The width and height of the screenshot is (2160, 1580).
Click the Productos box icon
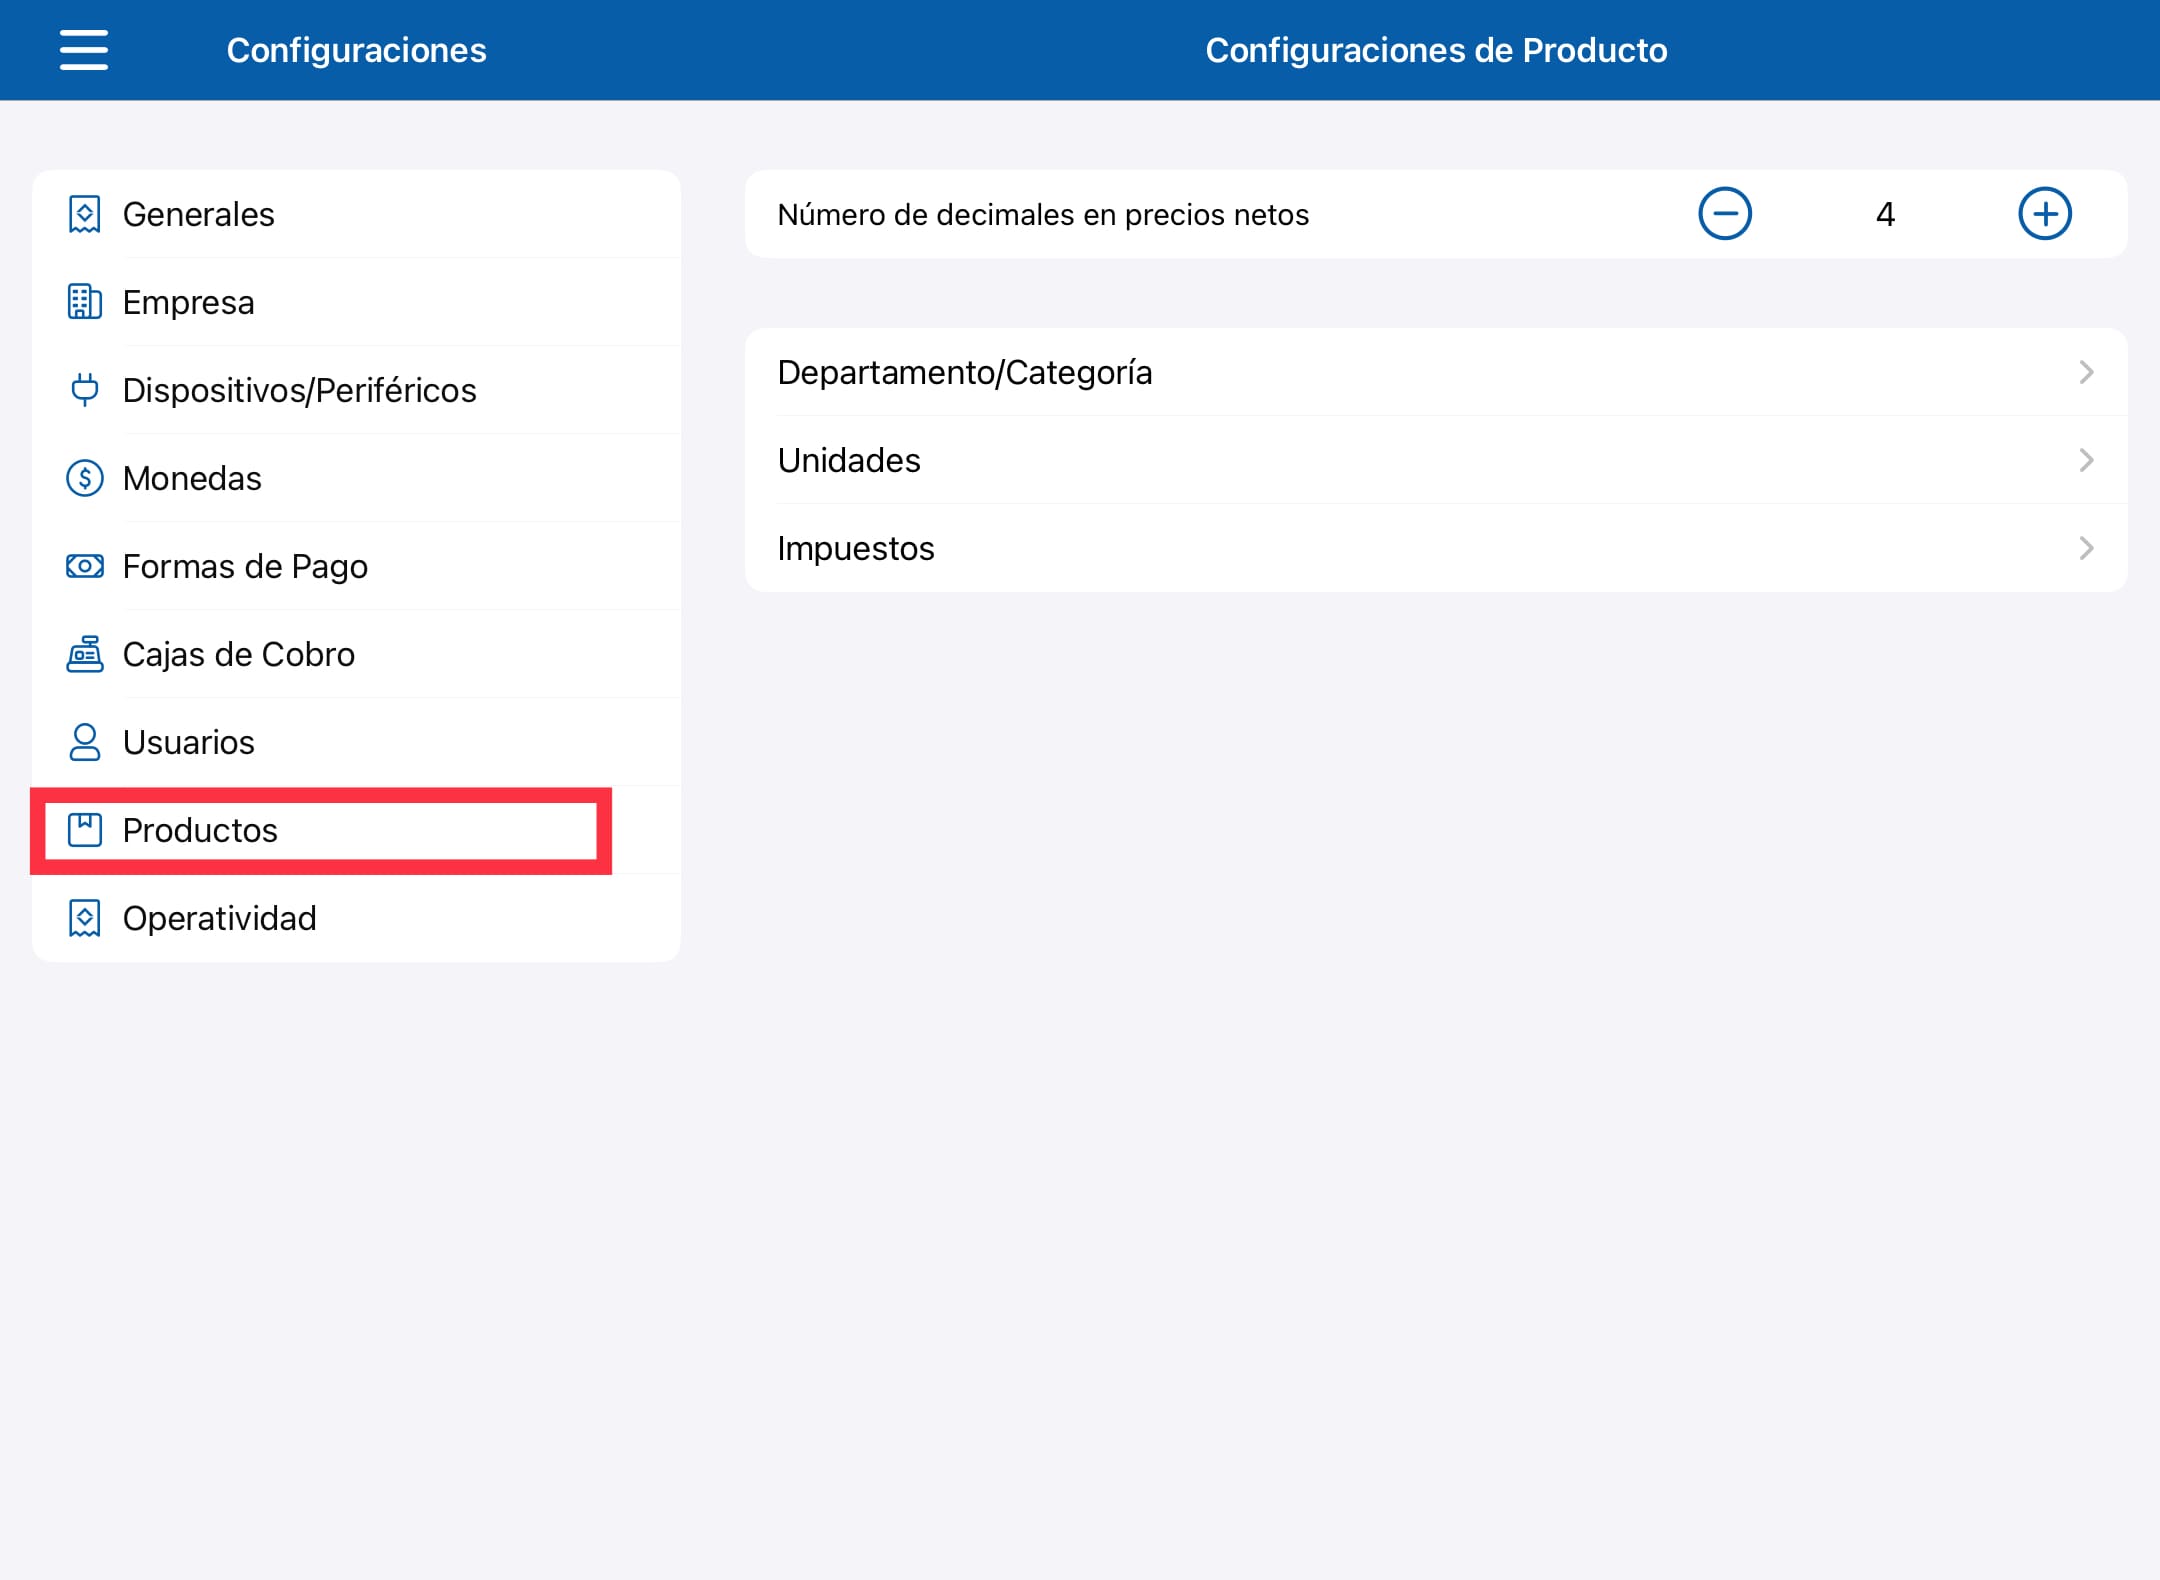coord(85,830)
